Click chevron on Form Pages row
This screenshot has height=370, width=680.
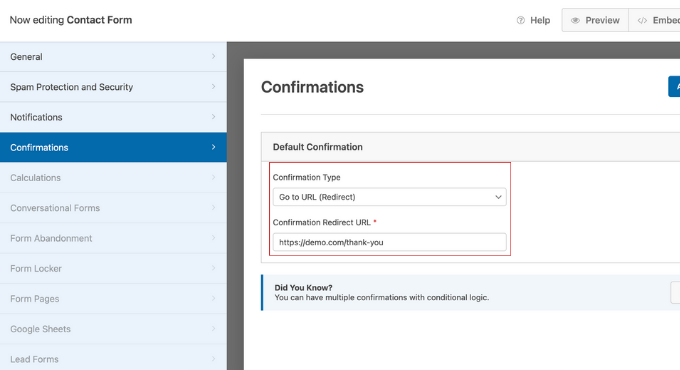[213, 298]
